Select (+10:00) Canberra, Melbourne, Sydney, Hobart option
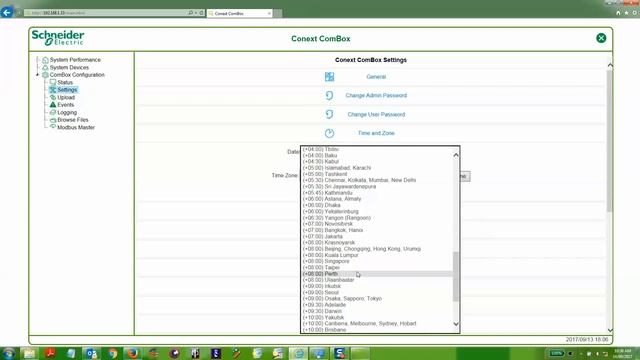Viewport: 640px width, 360px height. 377,324
